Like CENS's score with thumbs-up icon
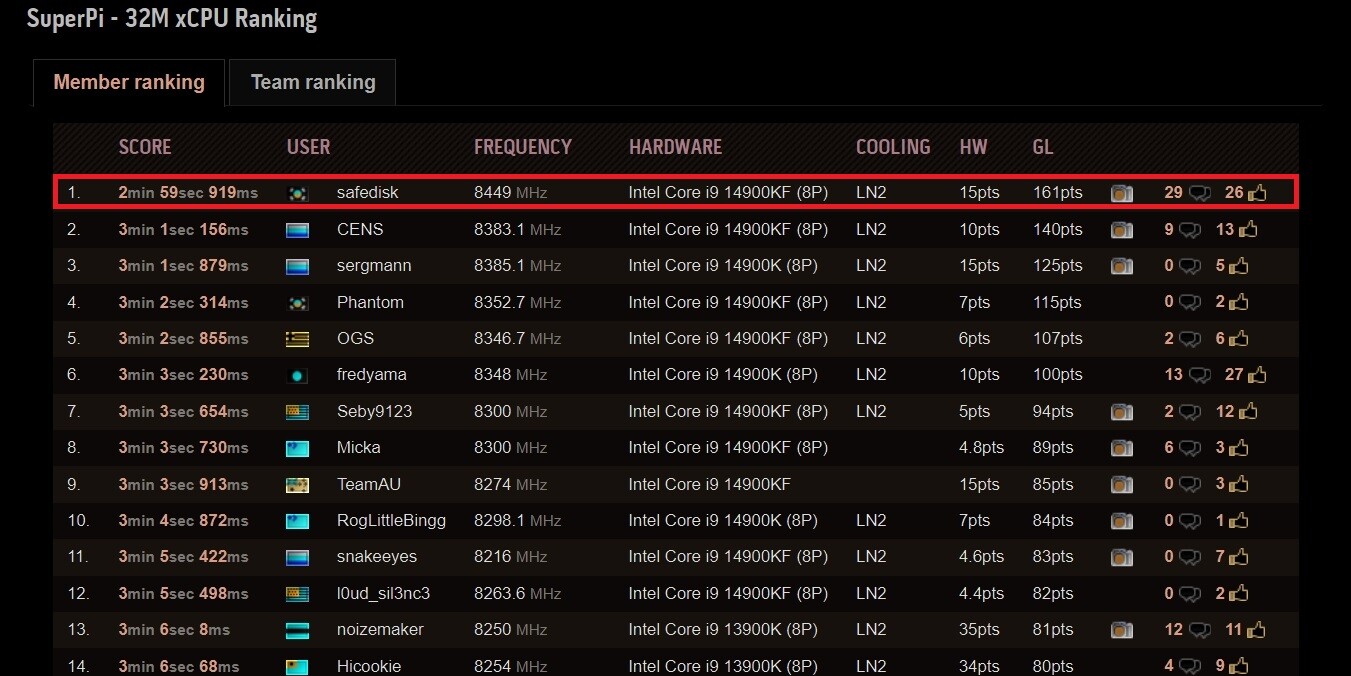The image size is (1351, 676). [1248, 230]
